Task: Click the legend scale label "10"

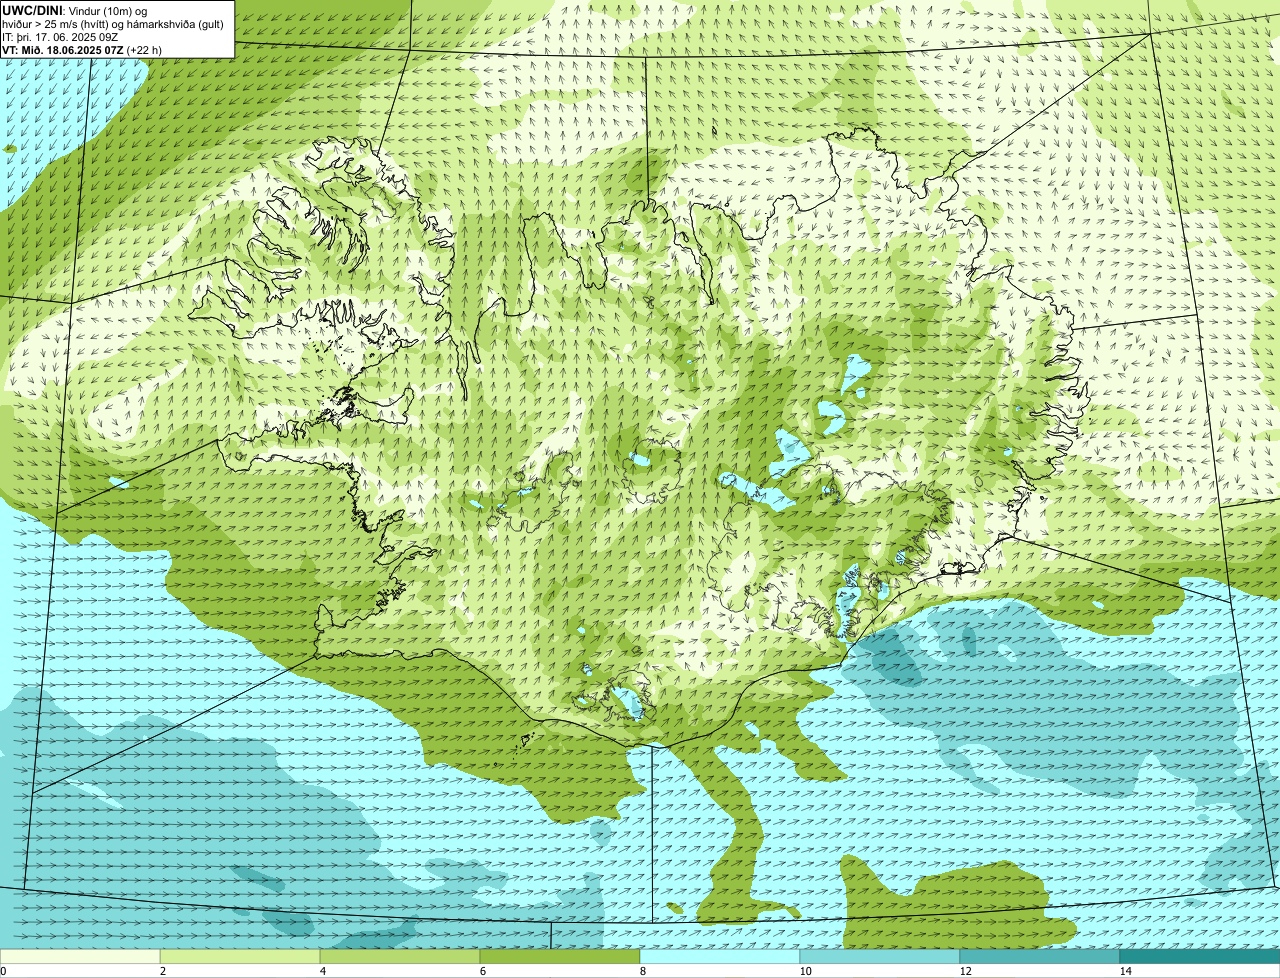Action: pos(805,971)
